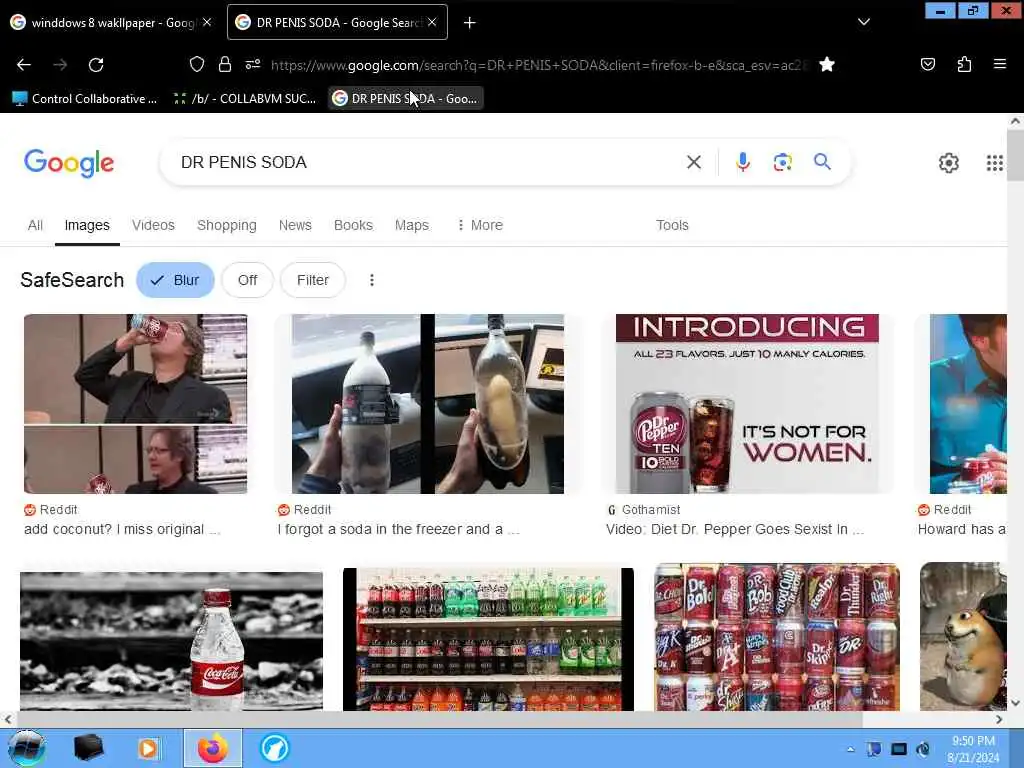
Task: Open the Control Collaborative bookmark
Action: 86,99
